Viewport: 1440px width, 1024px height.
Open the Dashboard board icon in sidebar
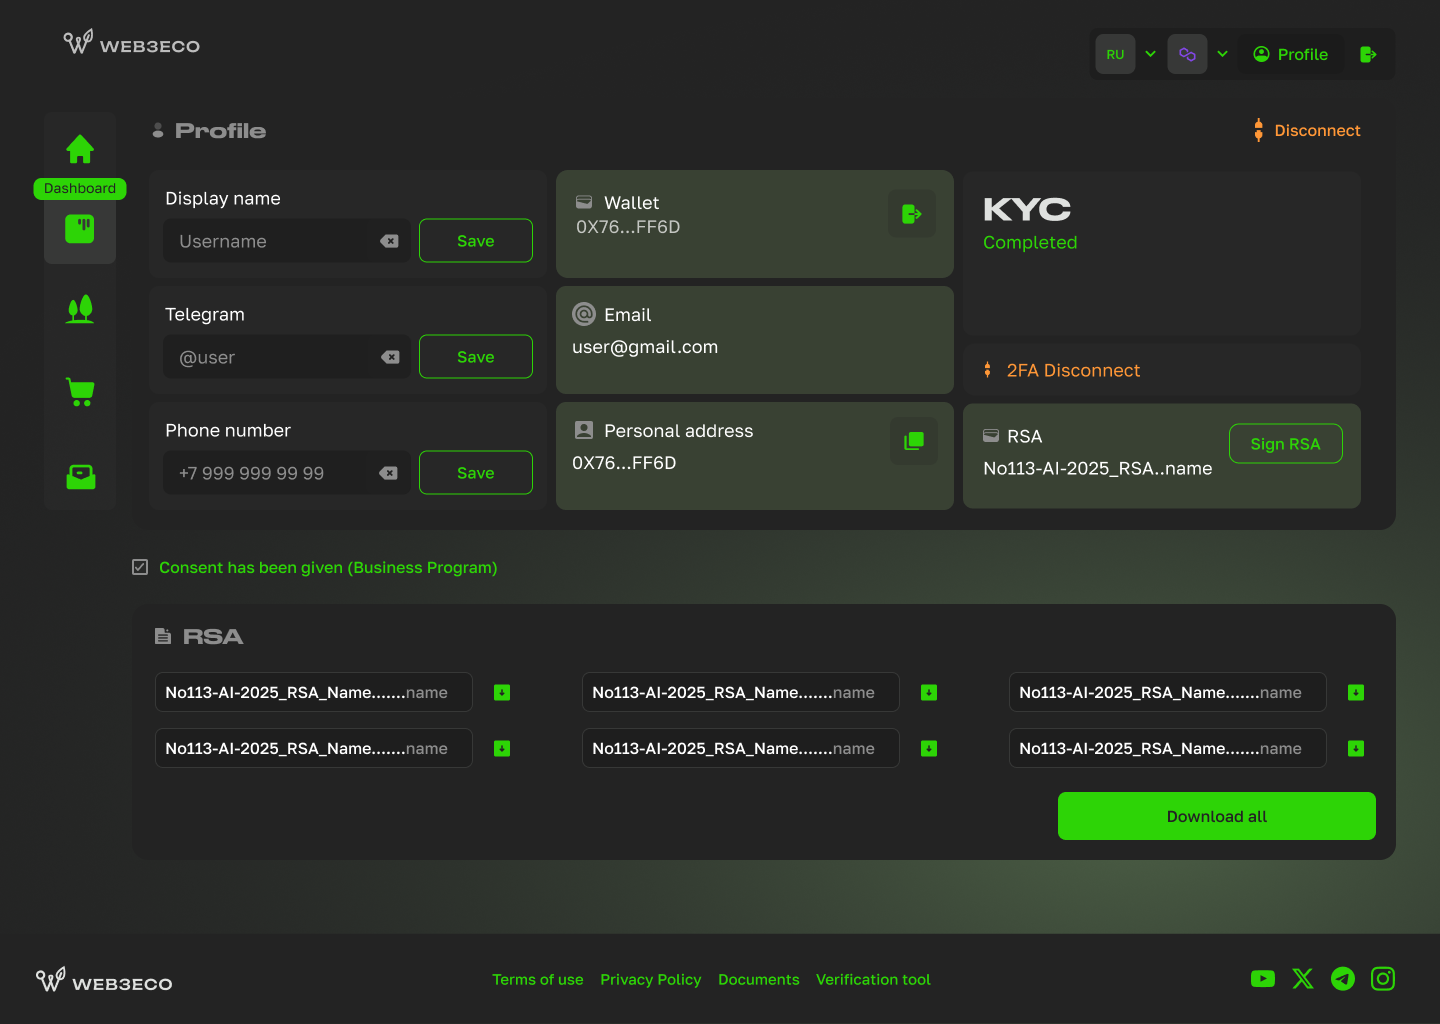(80, 229)
